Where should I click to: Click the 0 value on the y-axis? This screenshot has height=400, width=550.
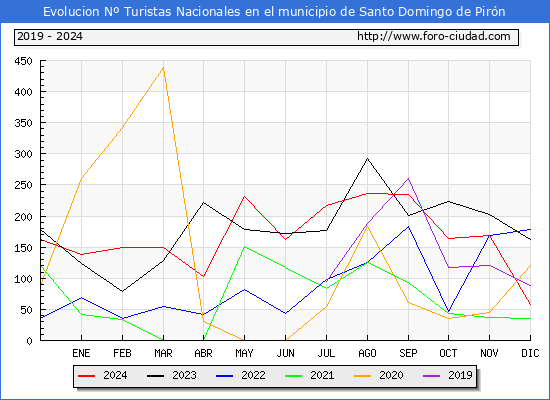(29, 341)
